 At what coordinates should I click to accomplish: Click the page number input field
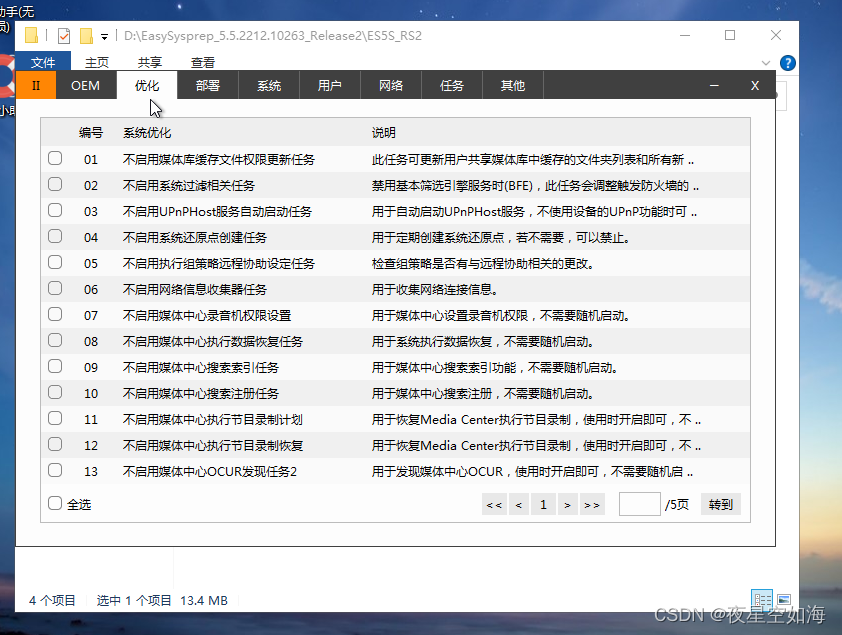point(640,505)
